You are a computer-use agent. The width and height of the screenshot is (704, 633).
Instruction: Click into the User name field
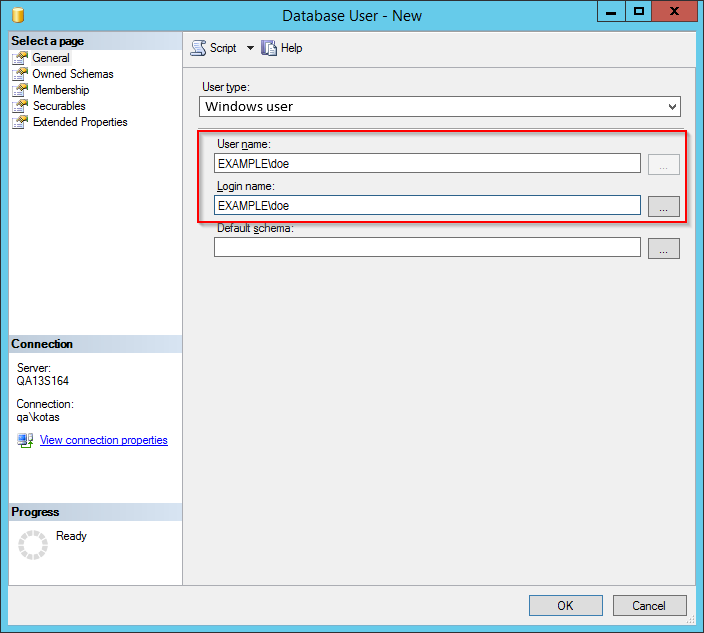pos(427,163)
